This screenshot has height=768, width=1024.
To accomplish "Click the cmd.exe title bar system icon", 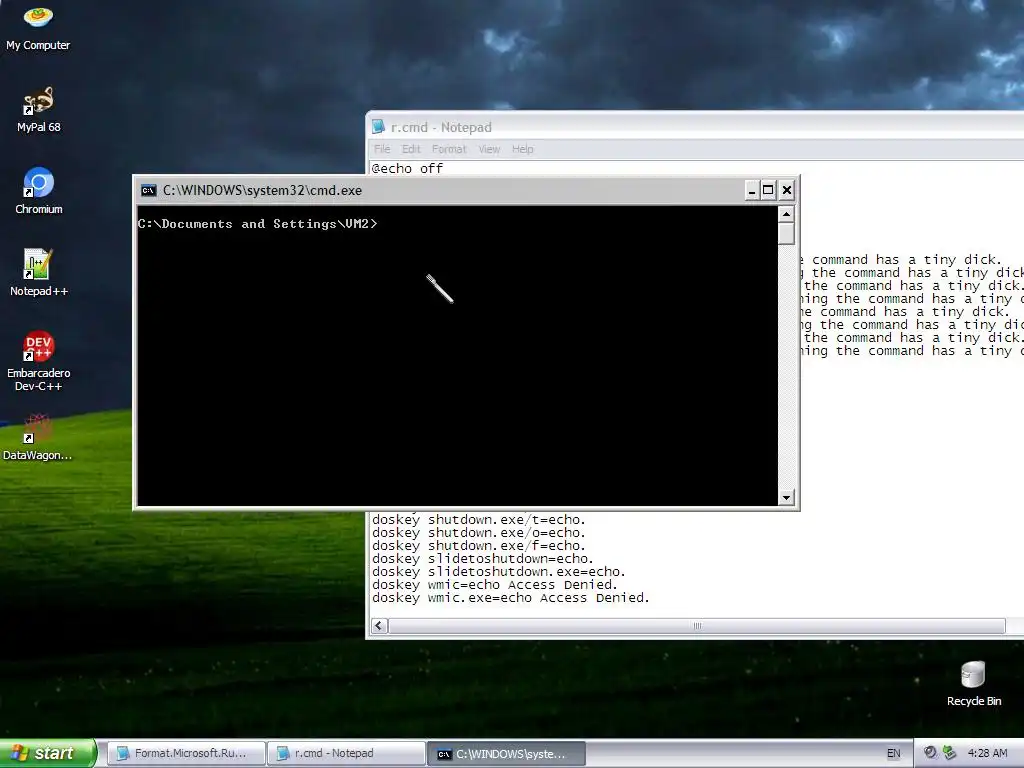I will [149, 190].
